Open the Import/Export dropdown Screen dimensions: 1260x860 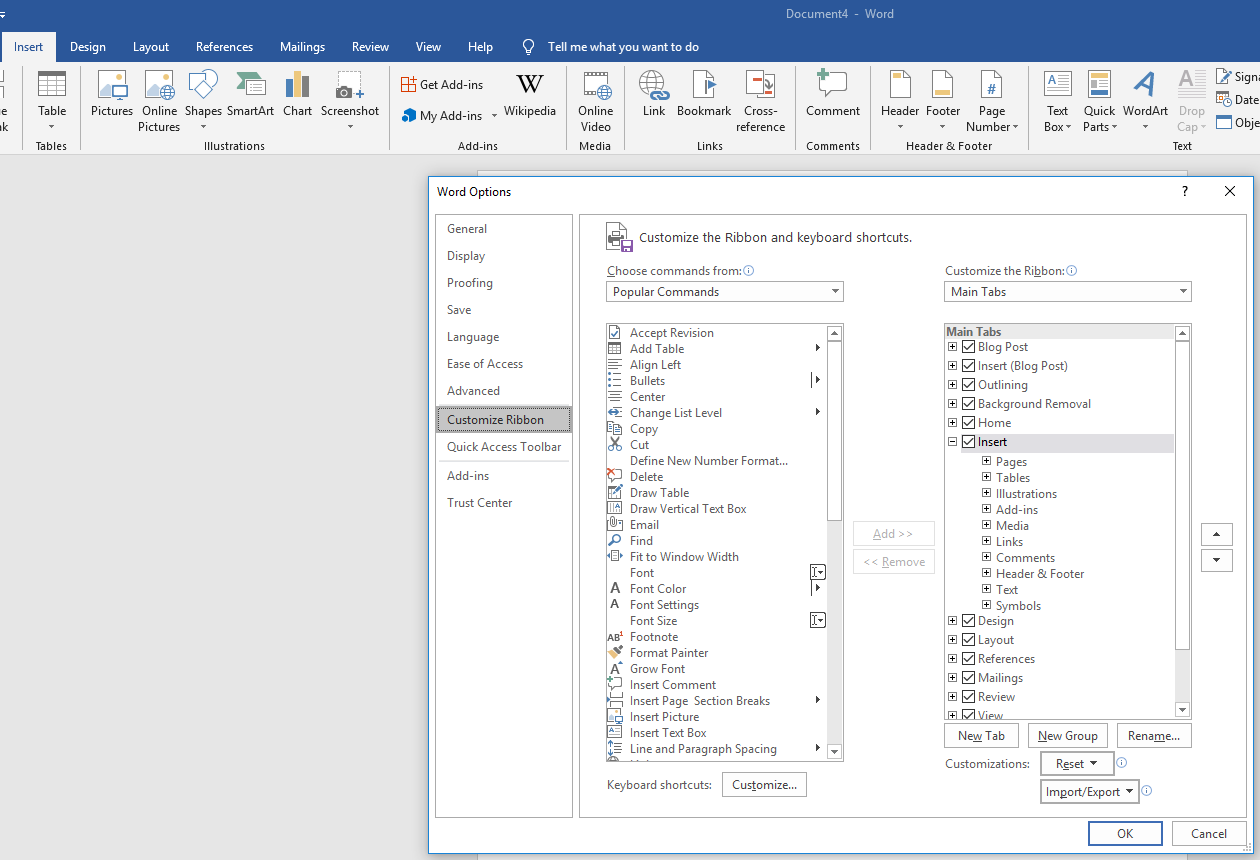pos(1090,792)
